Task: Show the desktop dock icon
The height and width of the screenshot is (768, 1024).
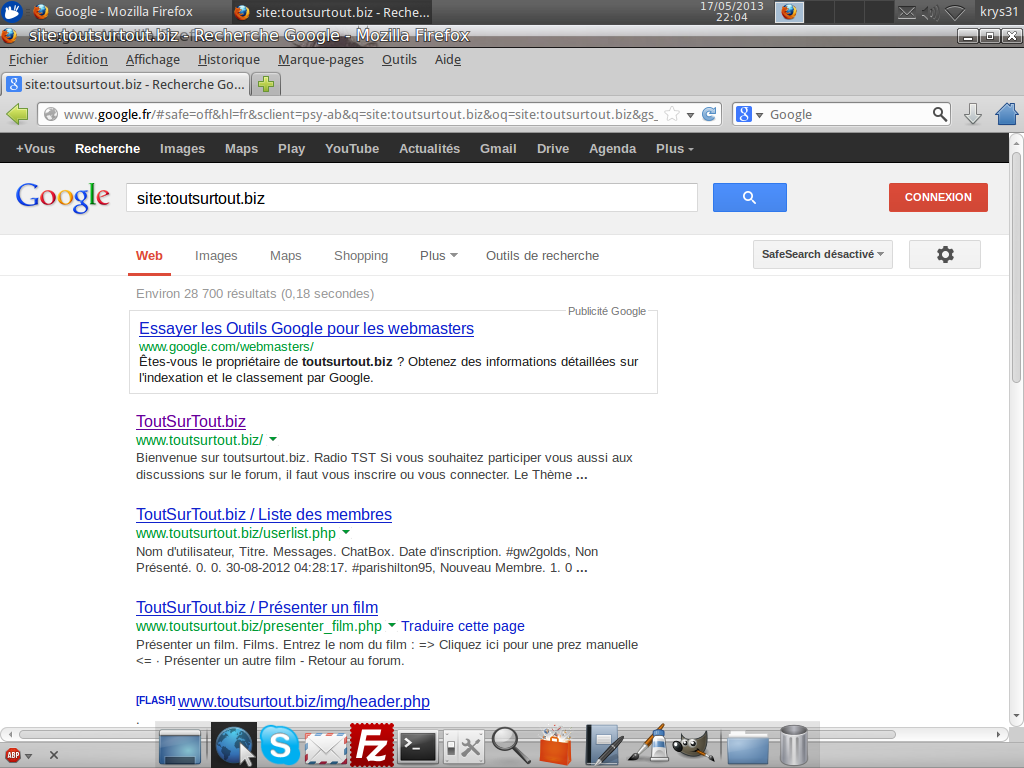Action: click(x=180, y=746)
